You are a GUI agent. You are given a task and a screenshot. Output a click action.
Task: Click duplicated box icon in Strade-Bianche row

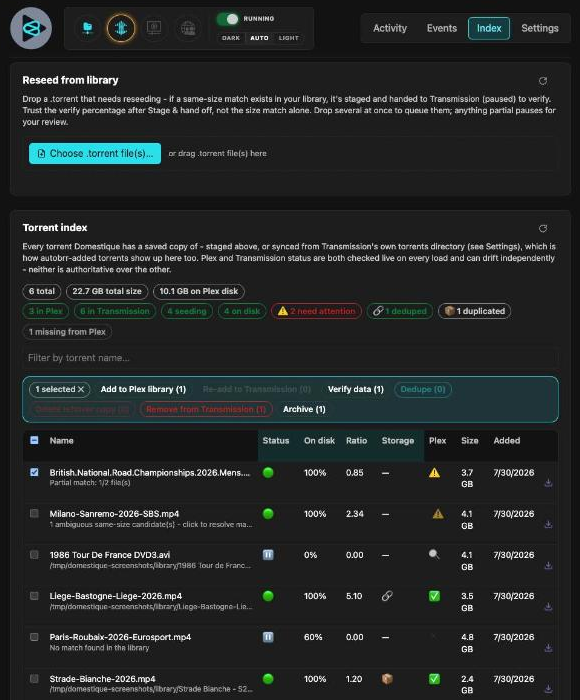click(x=387, y=679)
